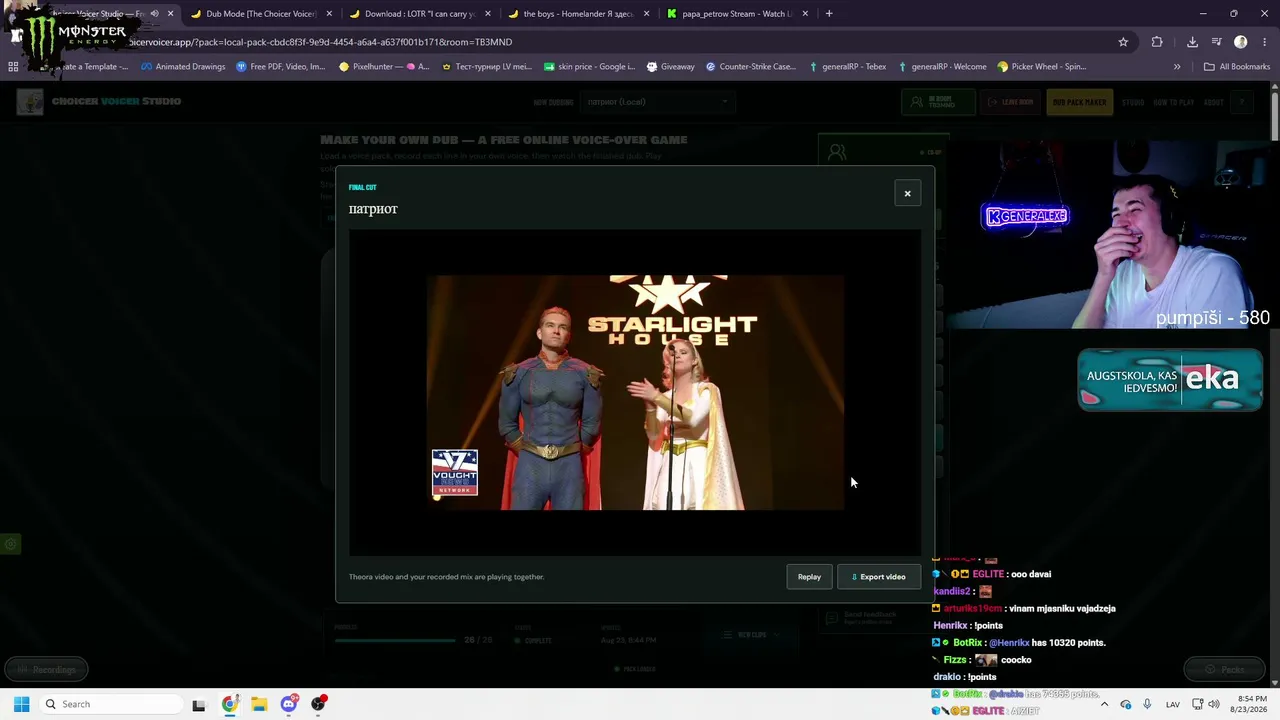The image size is (1280, 720).
Task: Open the browser Downloads panel
Action: (x=1192, y=42)
